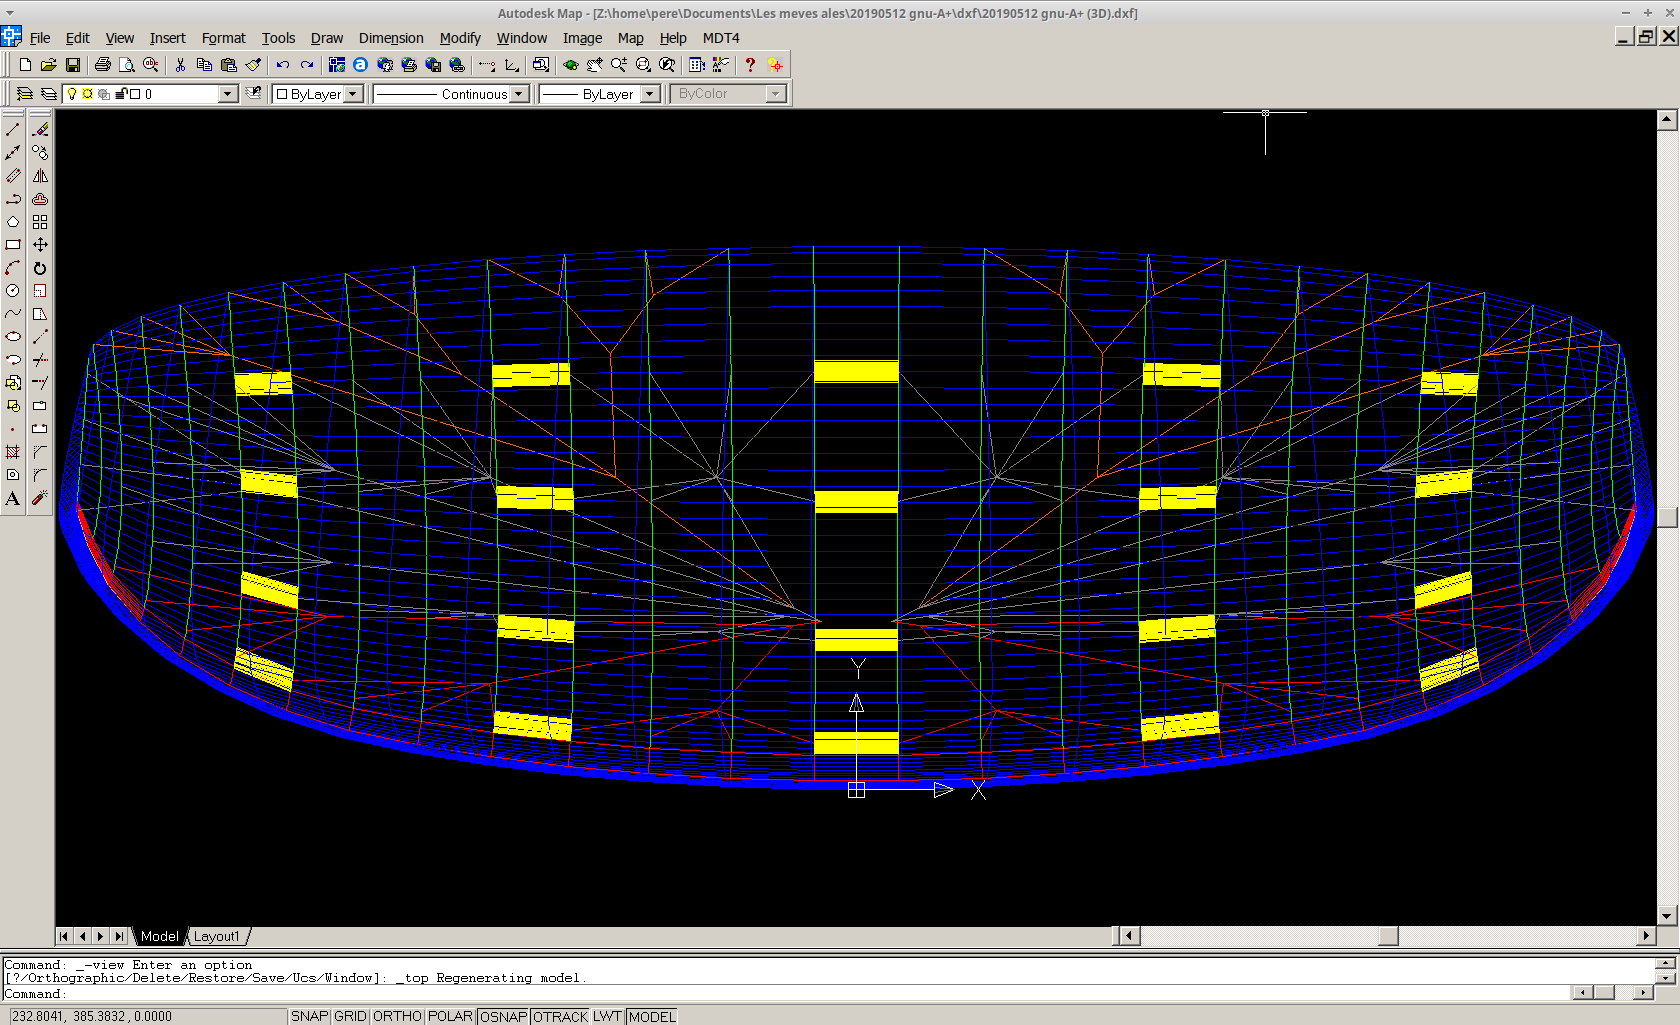Toggle SNAP mode in status bar
Screen dimensions: 1680x1025
309,1016
